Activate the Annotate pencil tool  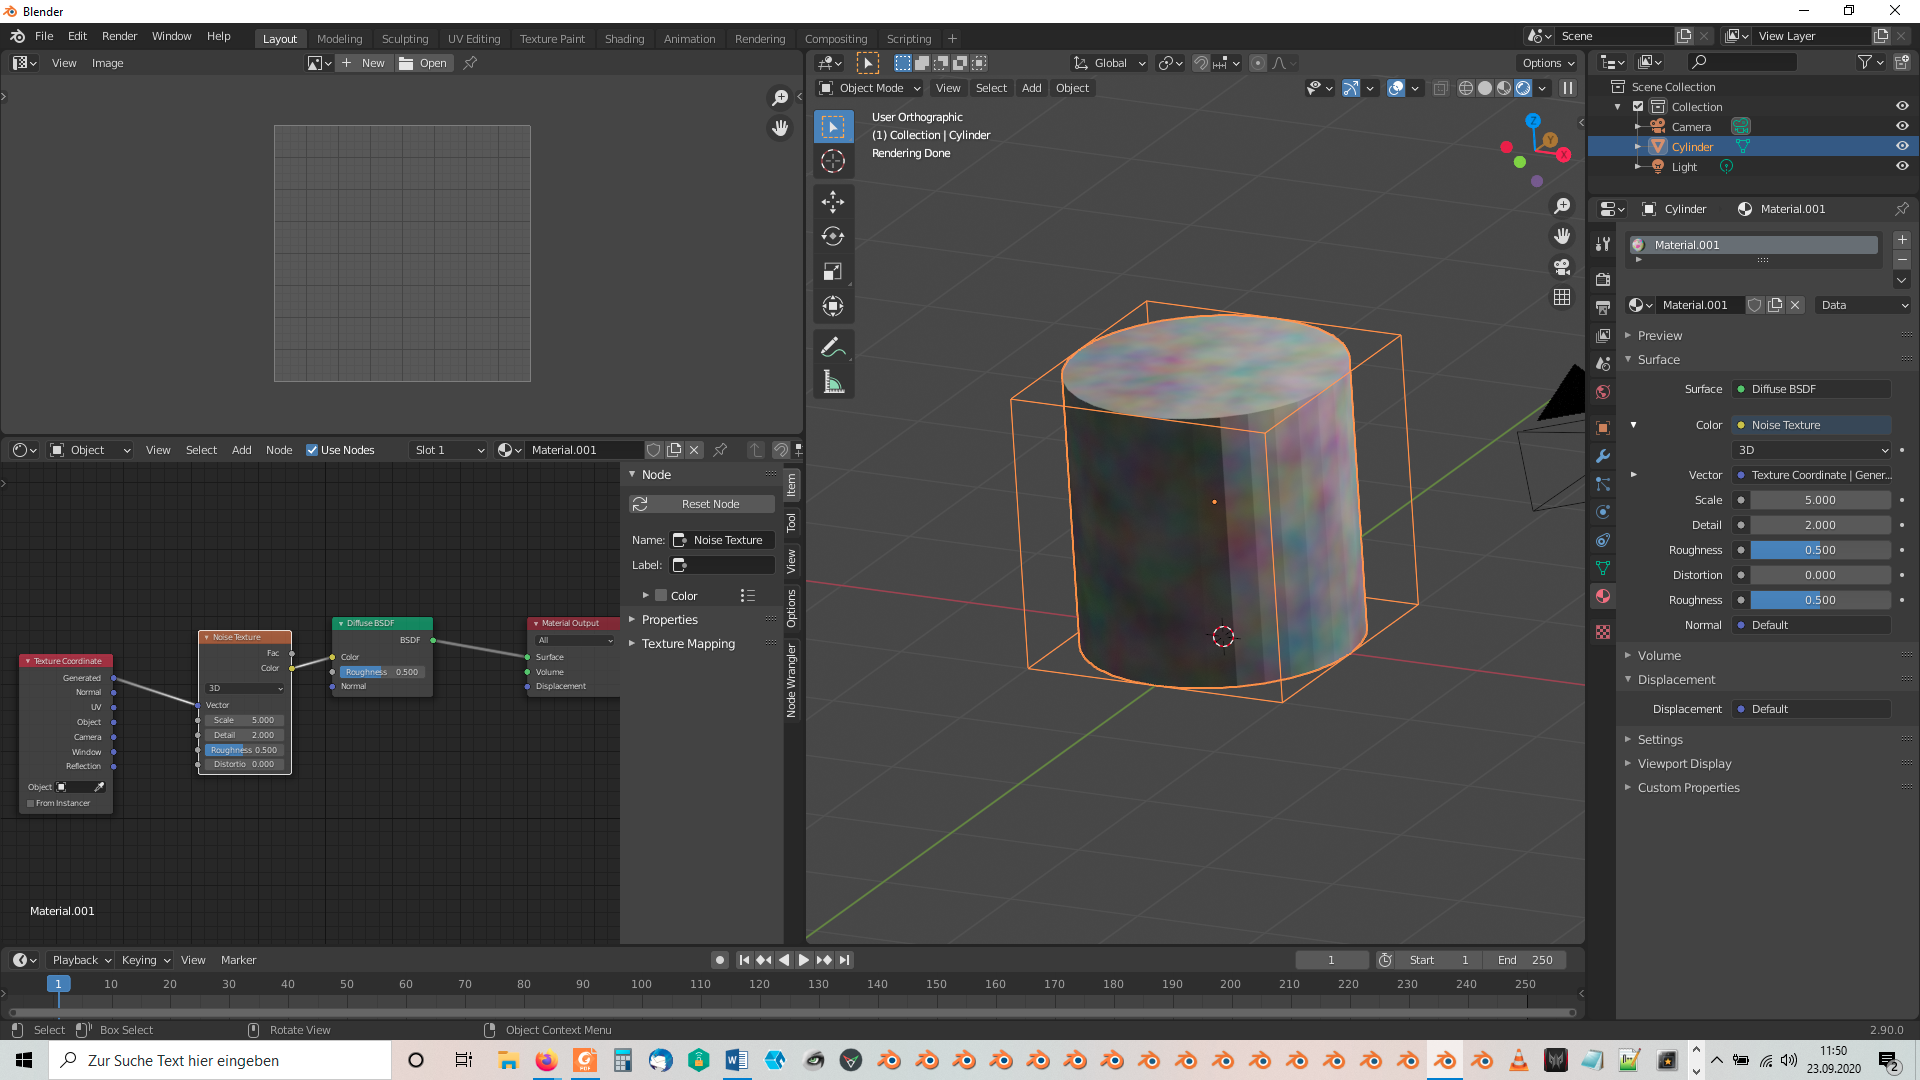pyautogui.click(x=832, y=348)
